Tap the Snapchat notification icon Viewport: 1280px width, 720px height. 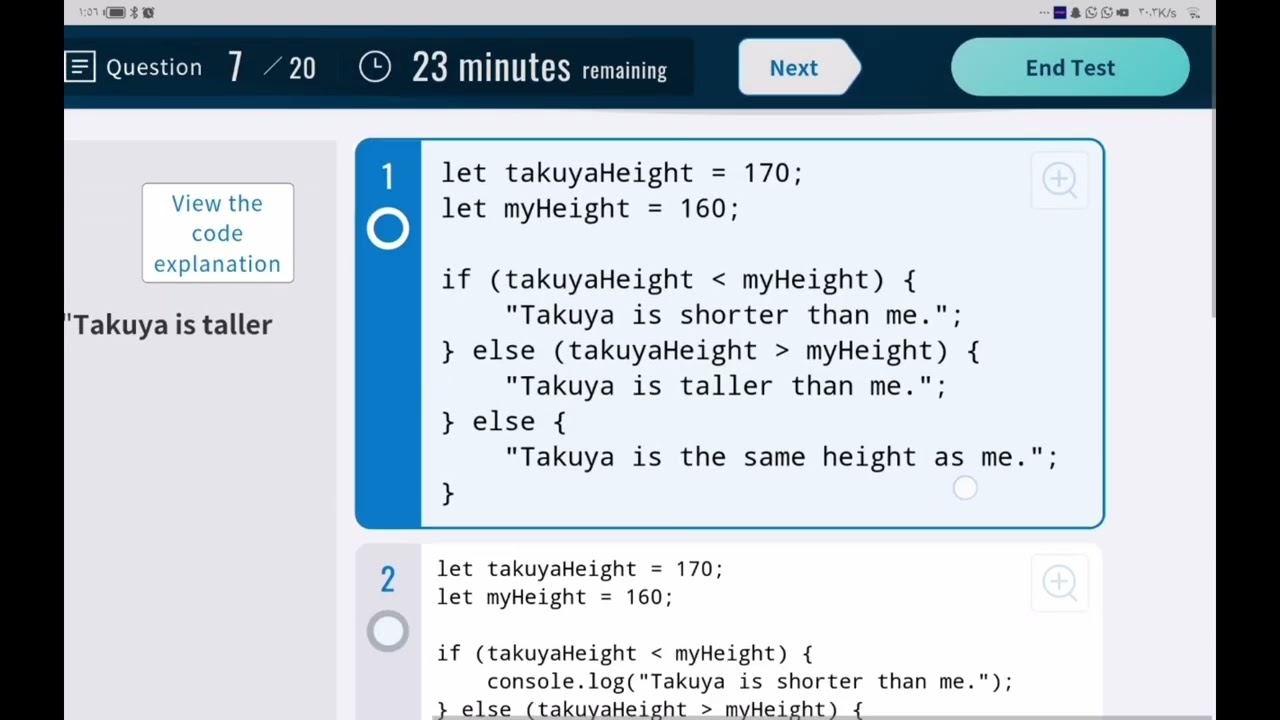point(1075,13)
